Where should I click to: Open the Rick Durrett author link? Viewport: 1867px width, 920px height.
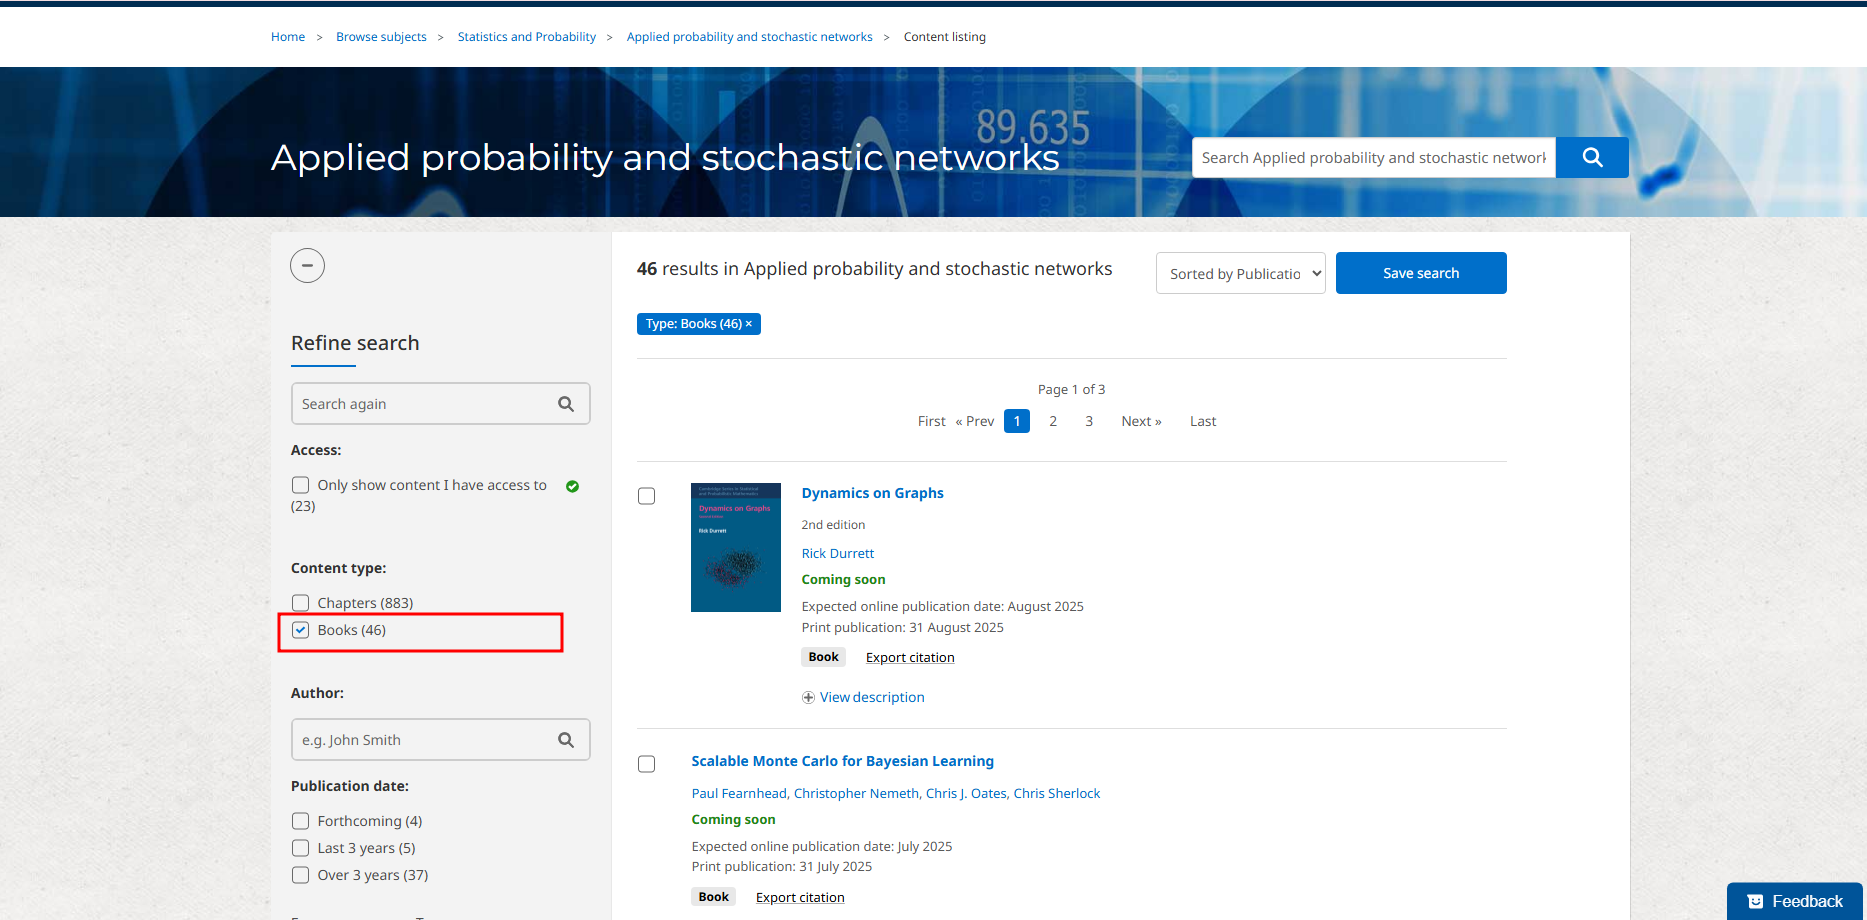837,553
